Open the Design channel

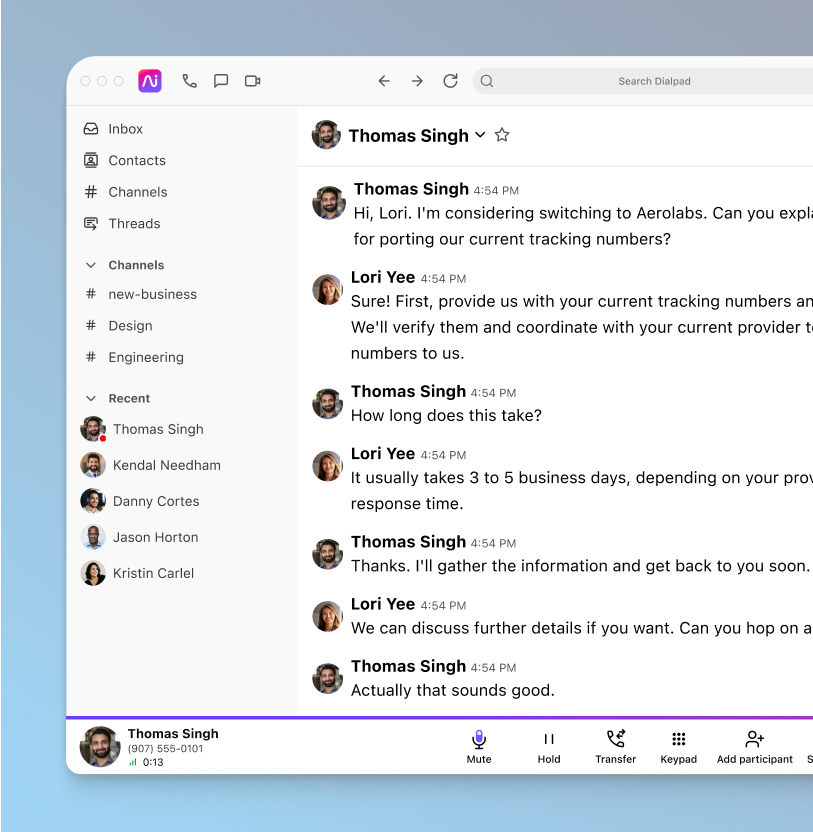click(130, 326)
